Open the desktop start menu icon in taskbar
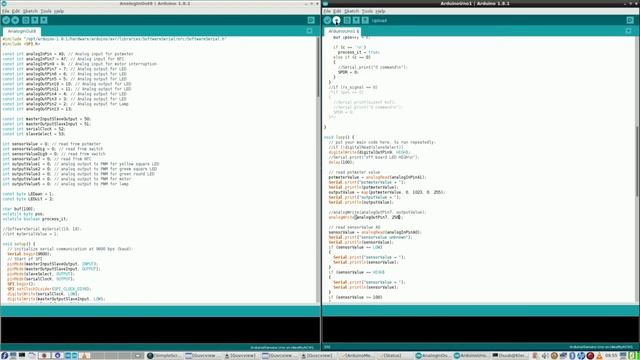Screen dimensions: 640x360 click(x=4, y=356)
